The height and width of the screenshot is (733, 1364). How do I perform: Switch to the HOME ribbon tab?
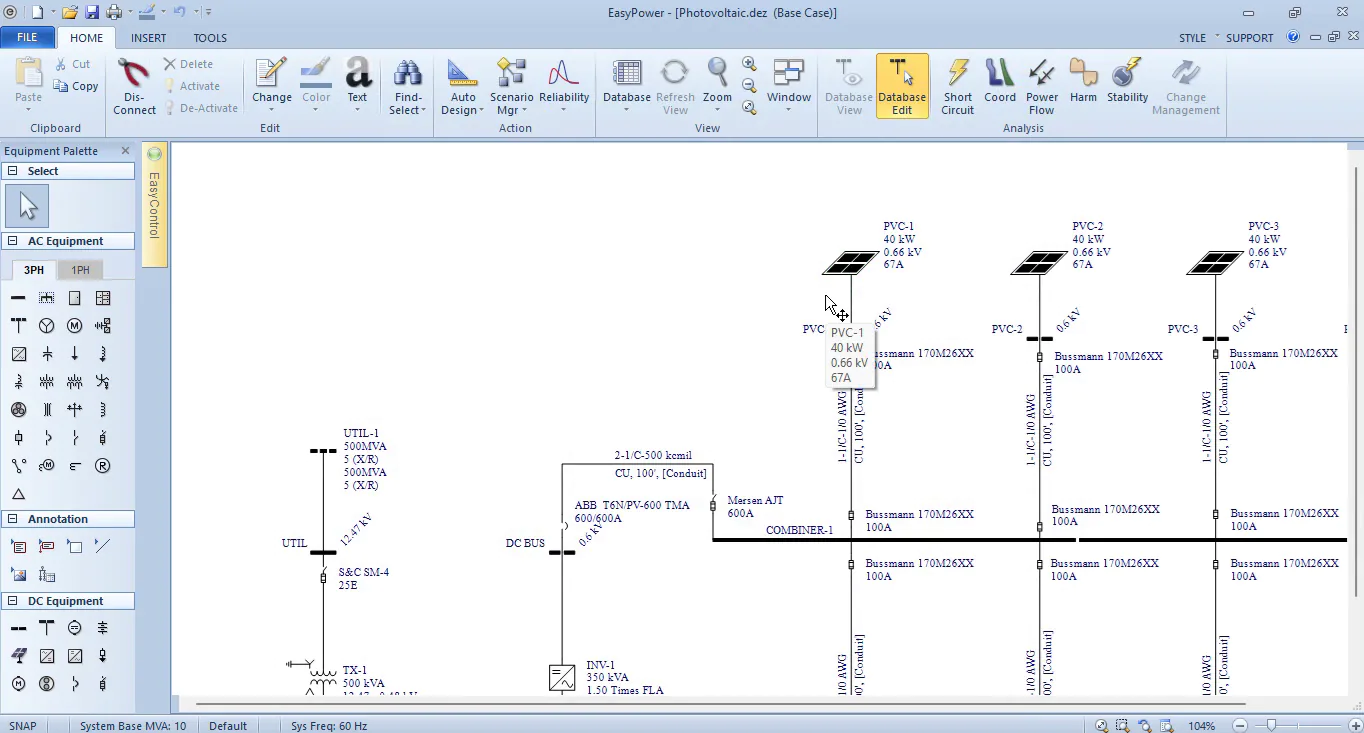tap(86, 38)
